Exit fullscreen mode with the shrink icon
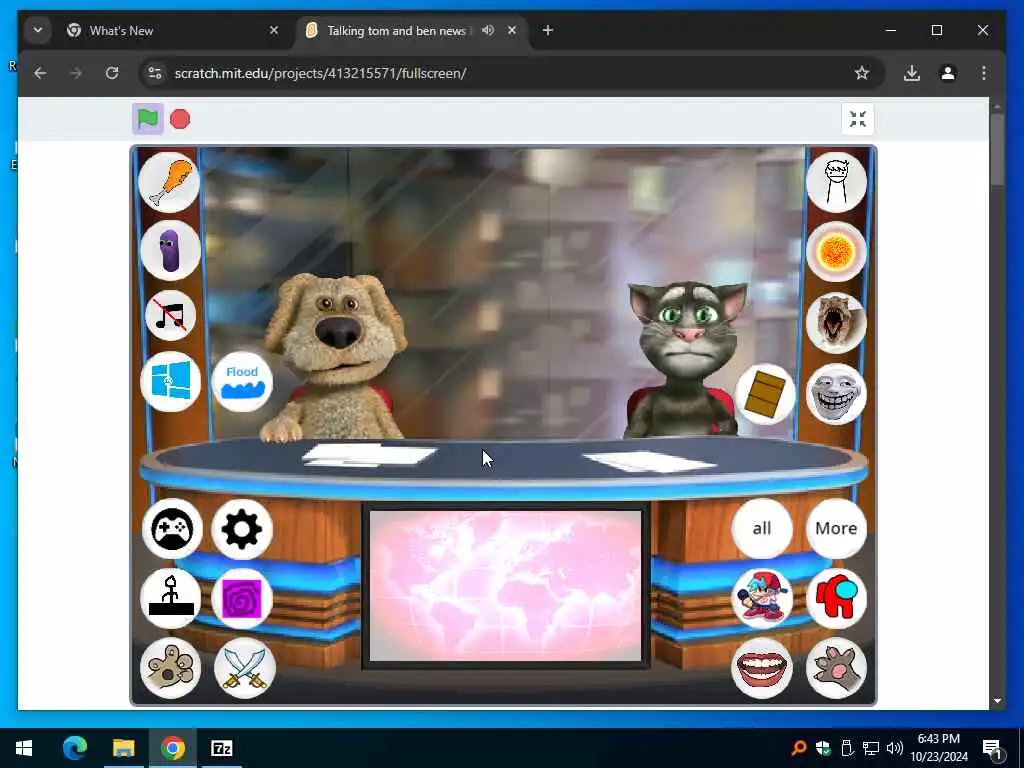 (857, 119)
